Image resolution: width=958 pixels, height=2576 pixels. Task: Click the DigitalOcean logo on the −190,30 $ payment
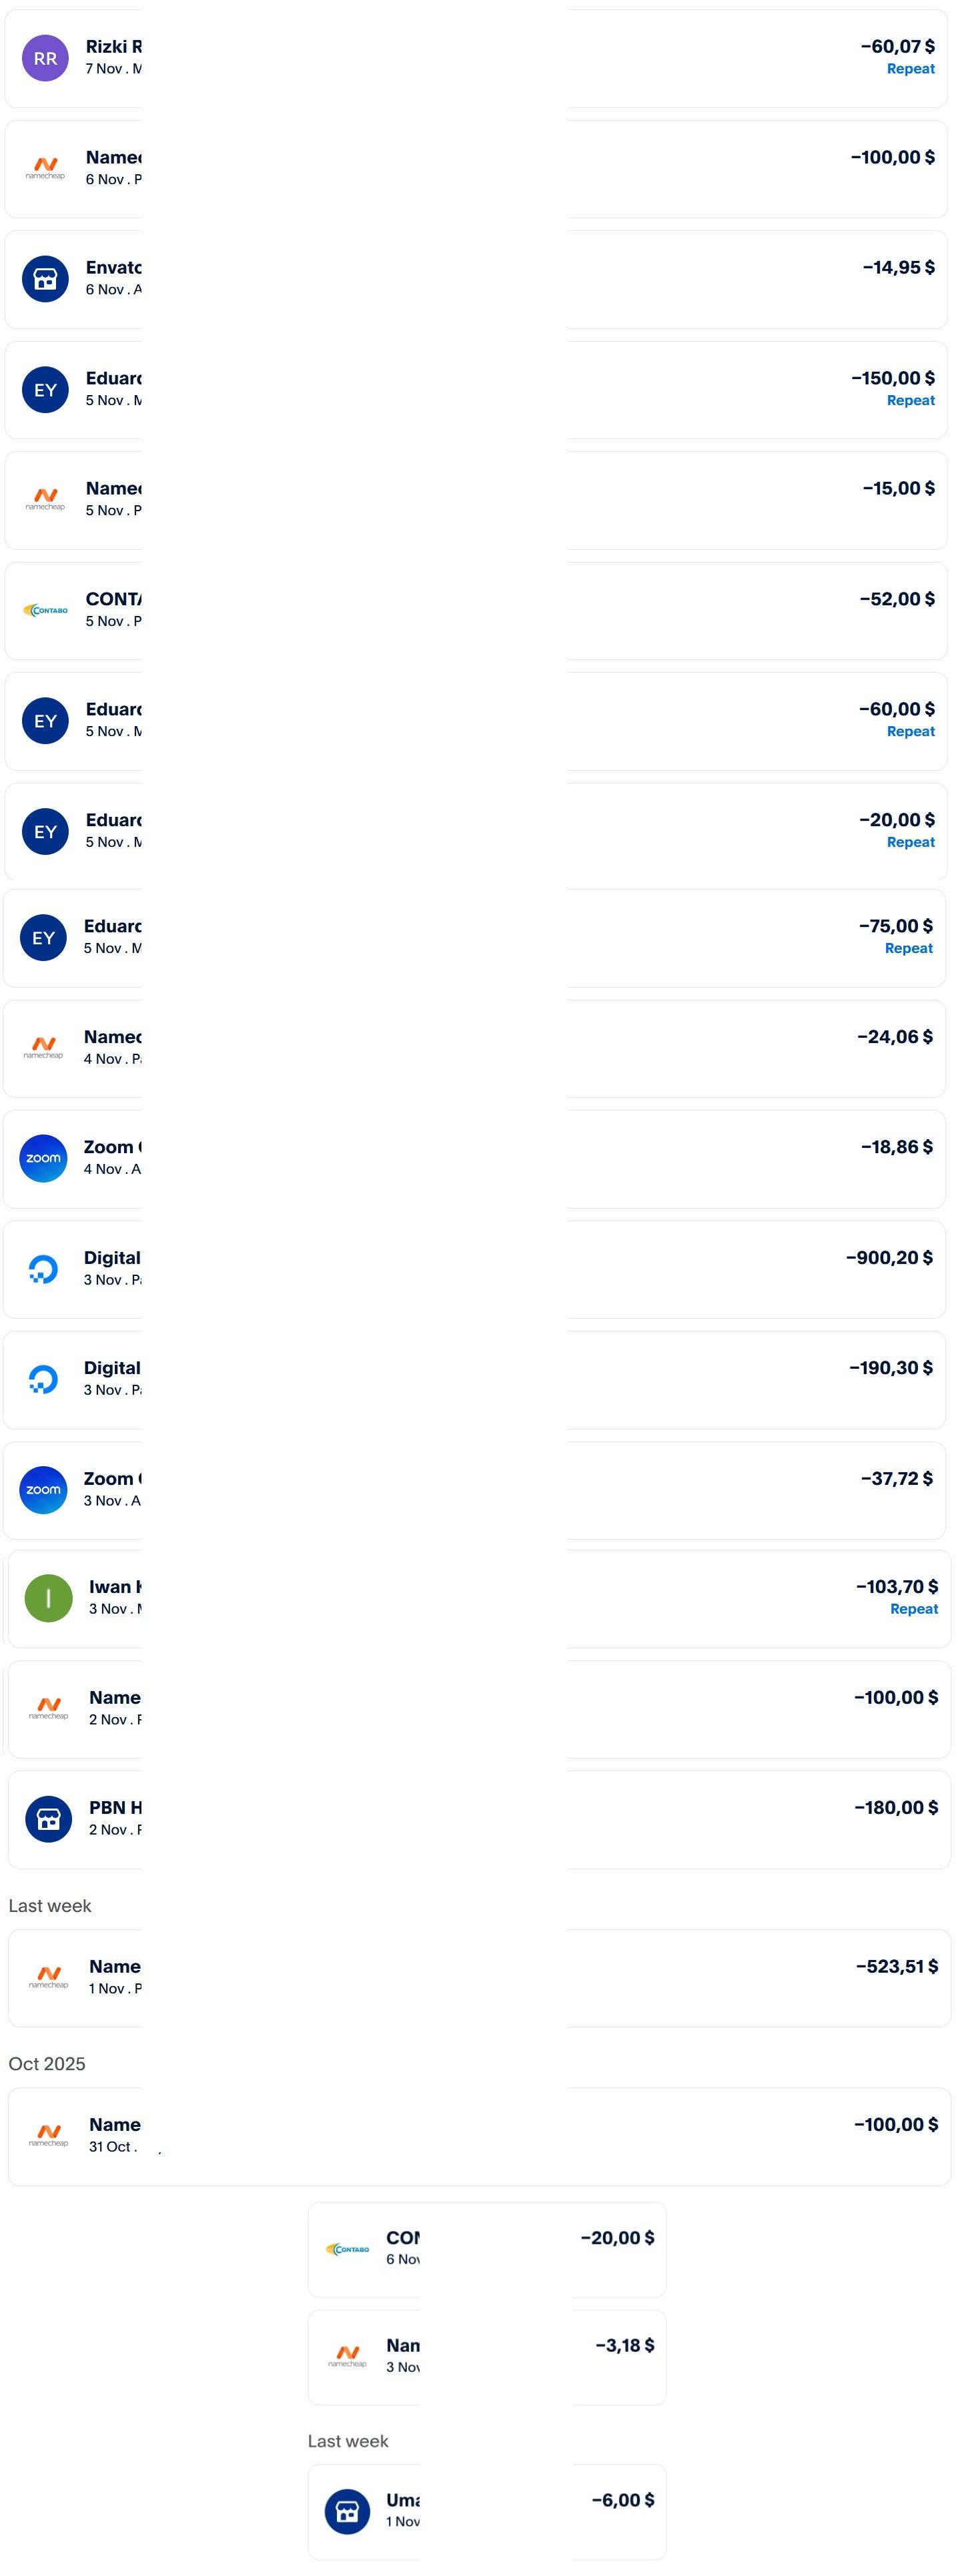click(43, 1380)
